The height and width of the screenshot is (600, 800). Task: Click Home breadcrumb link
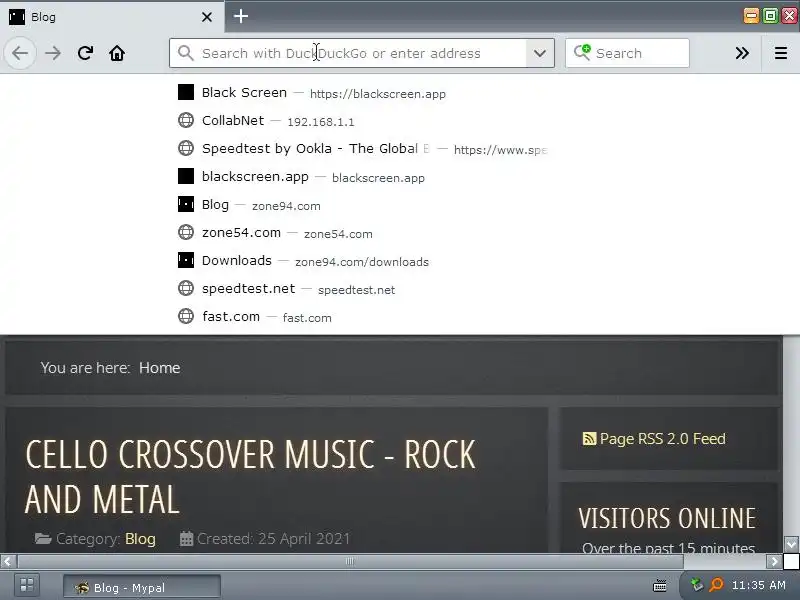click(x=159, y=368)
